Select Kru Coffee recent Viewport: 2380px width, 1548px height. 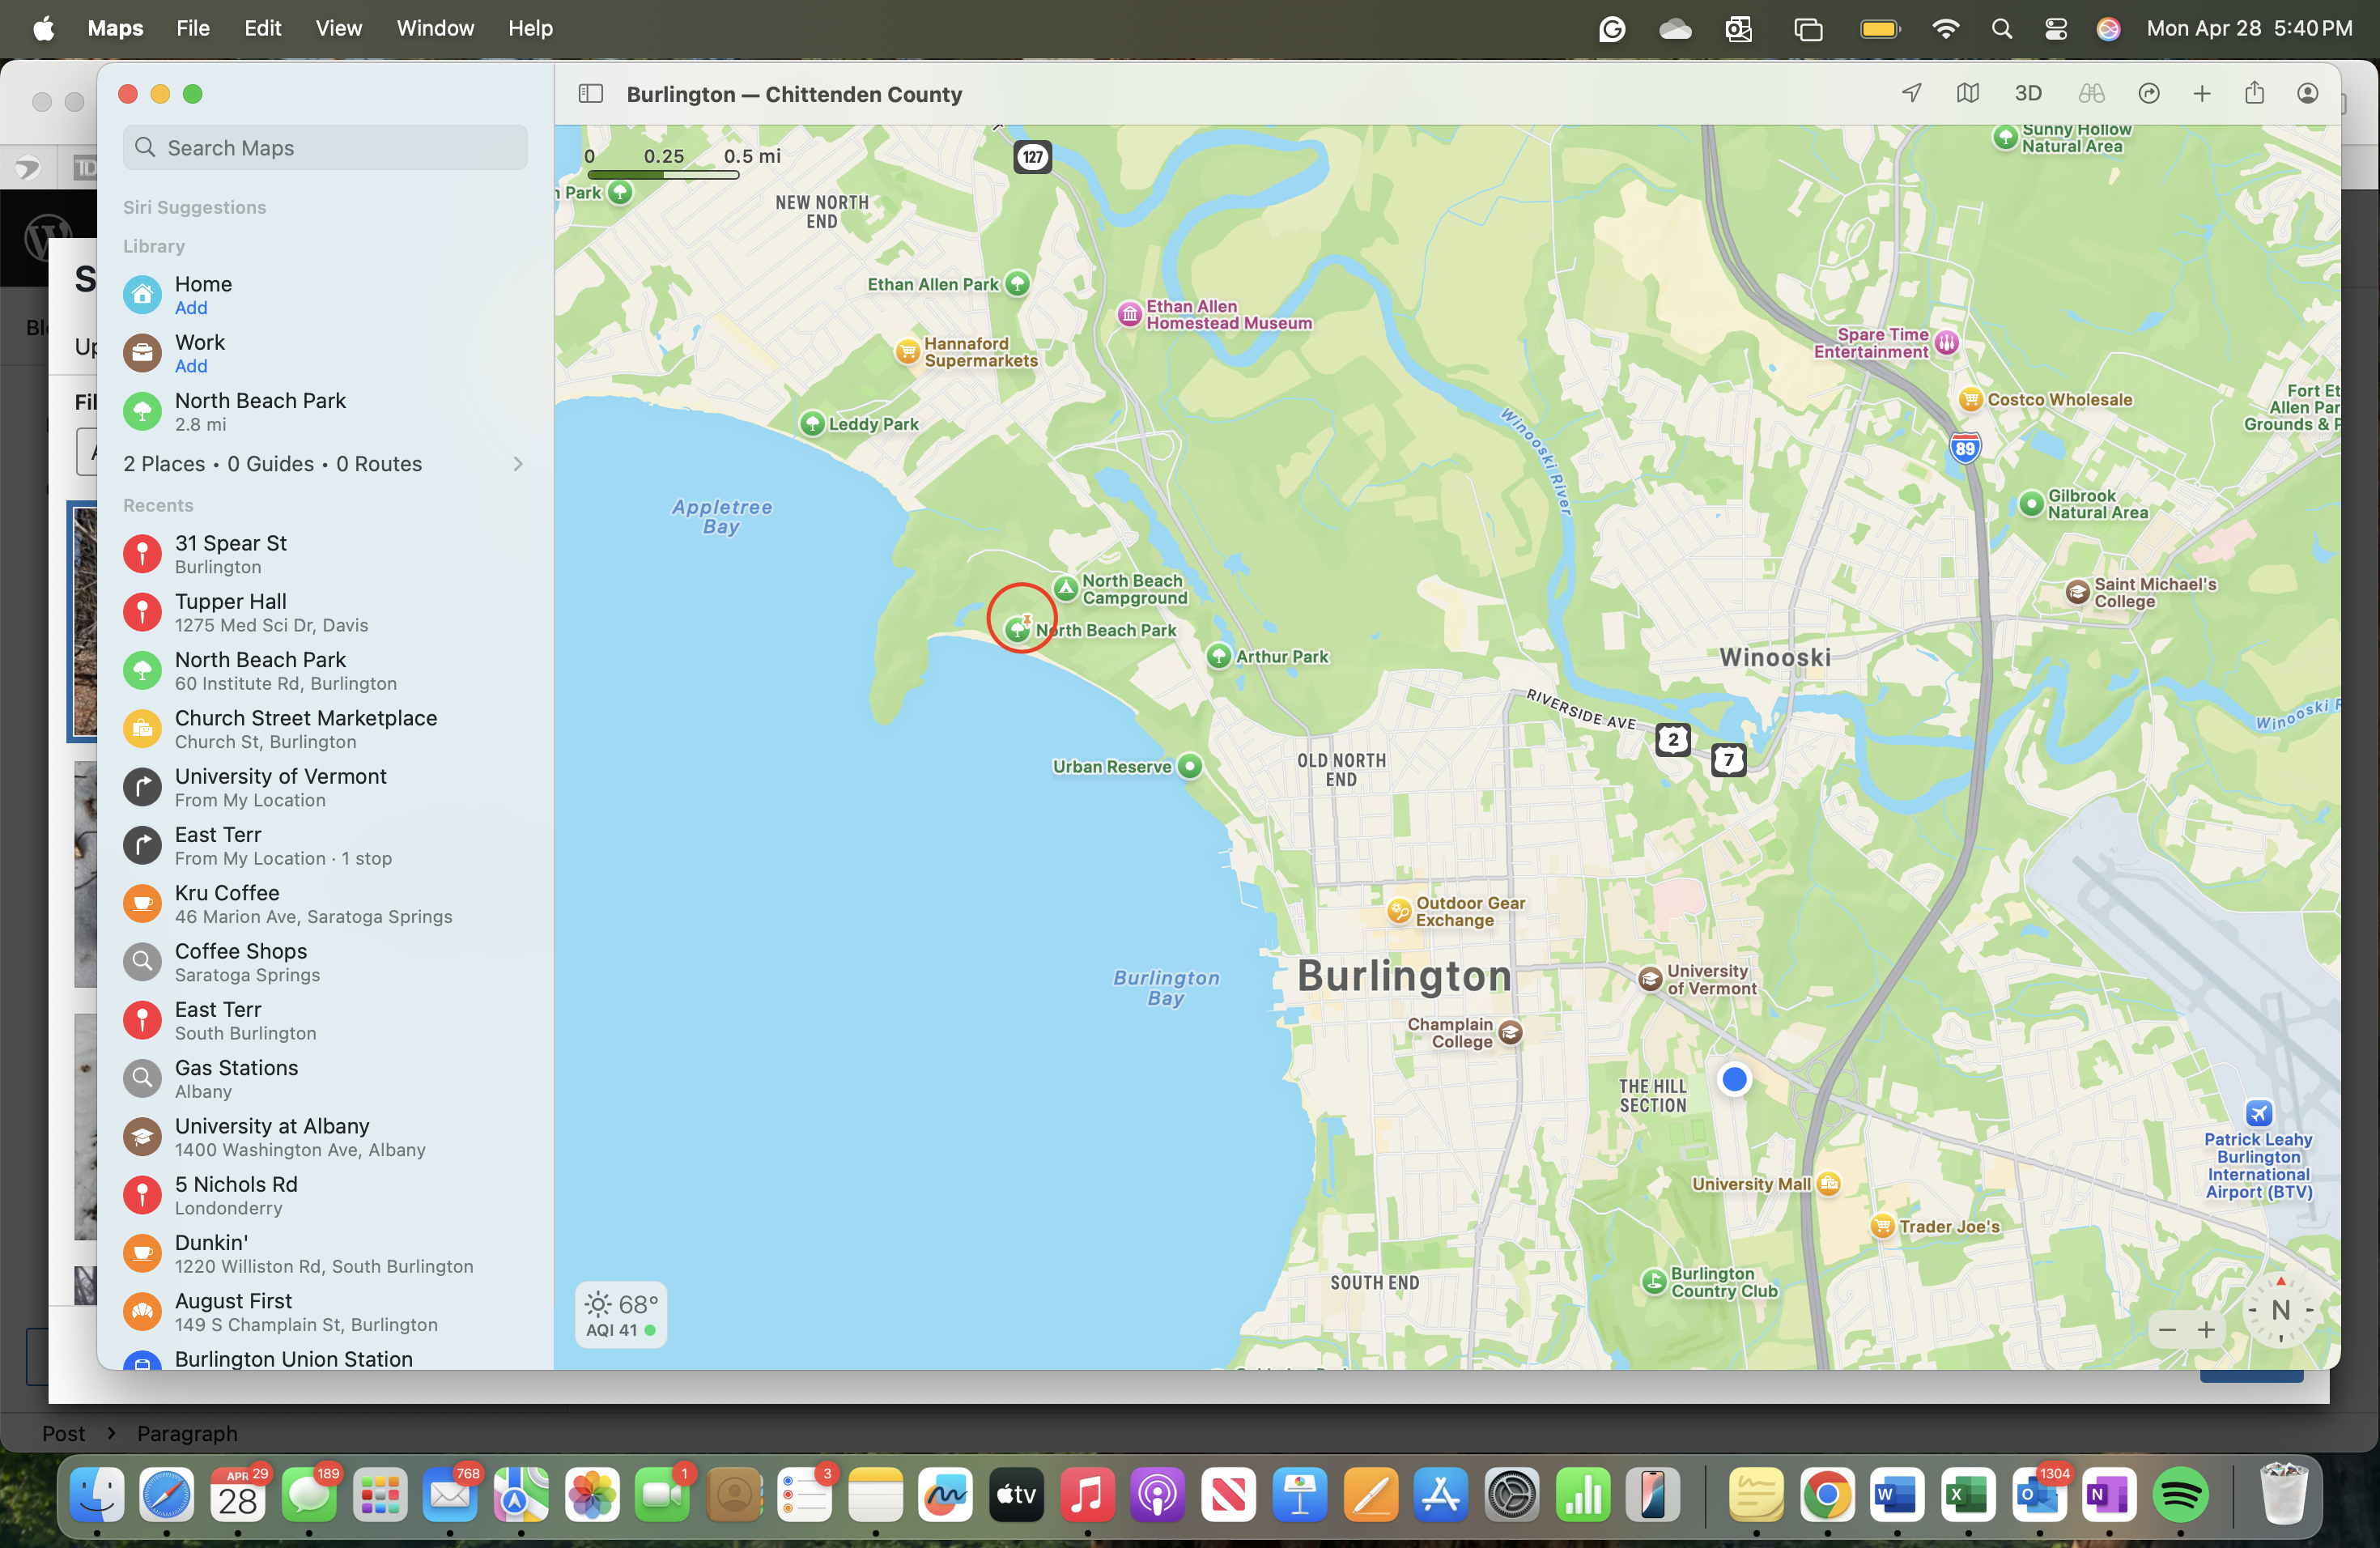325,904
